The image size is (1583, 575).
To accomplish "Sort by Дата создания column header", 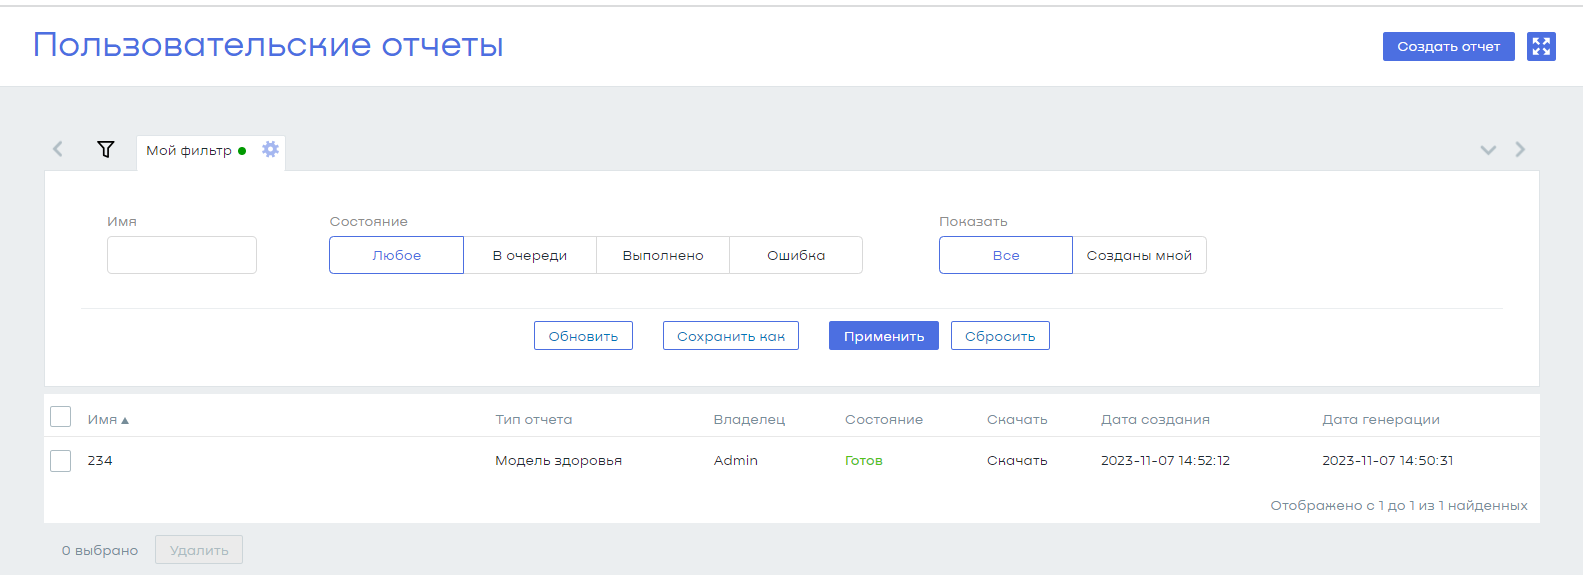I will point(1155,420).
